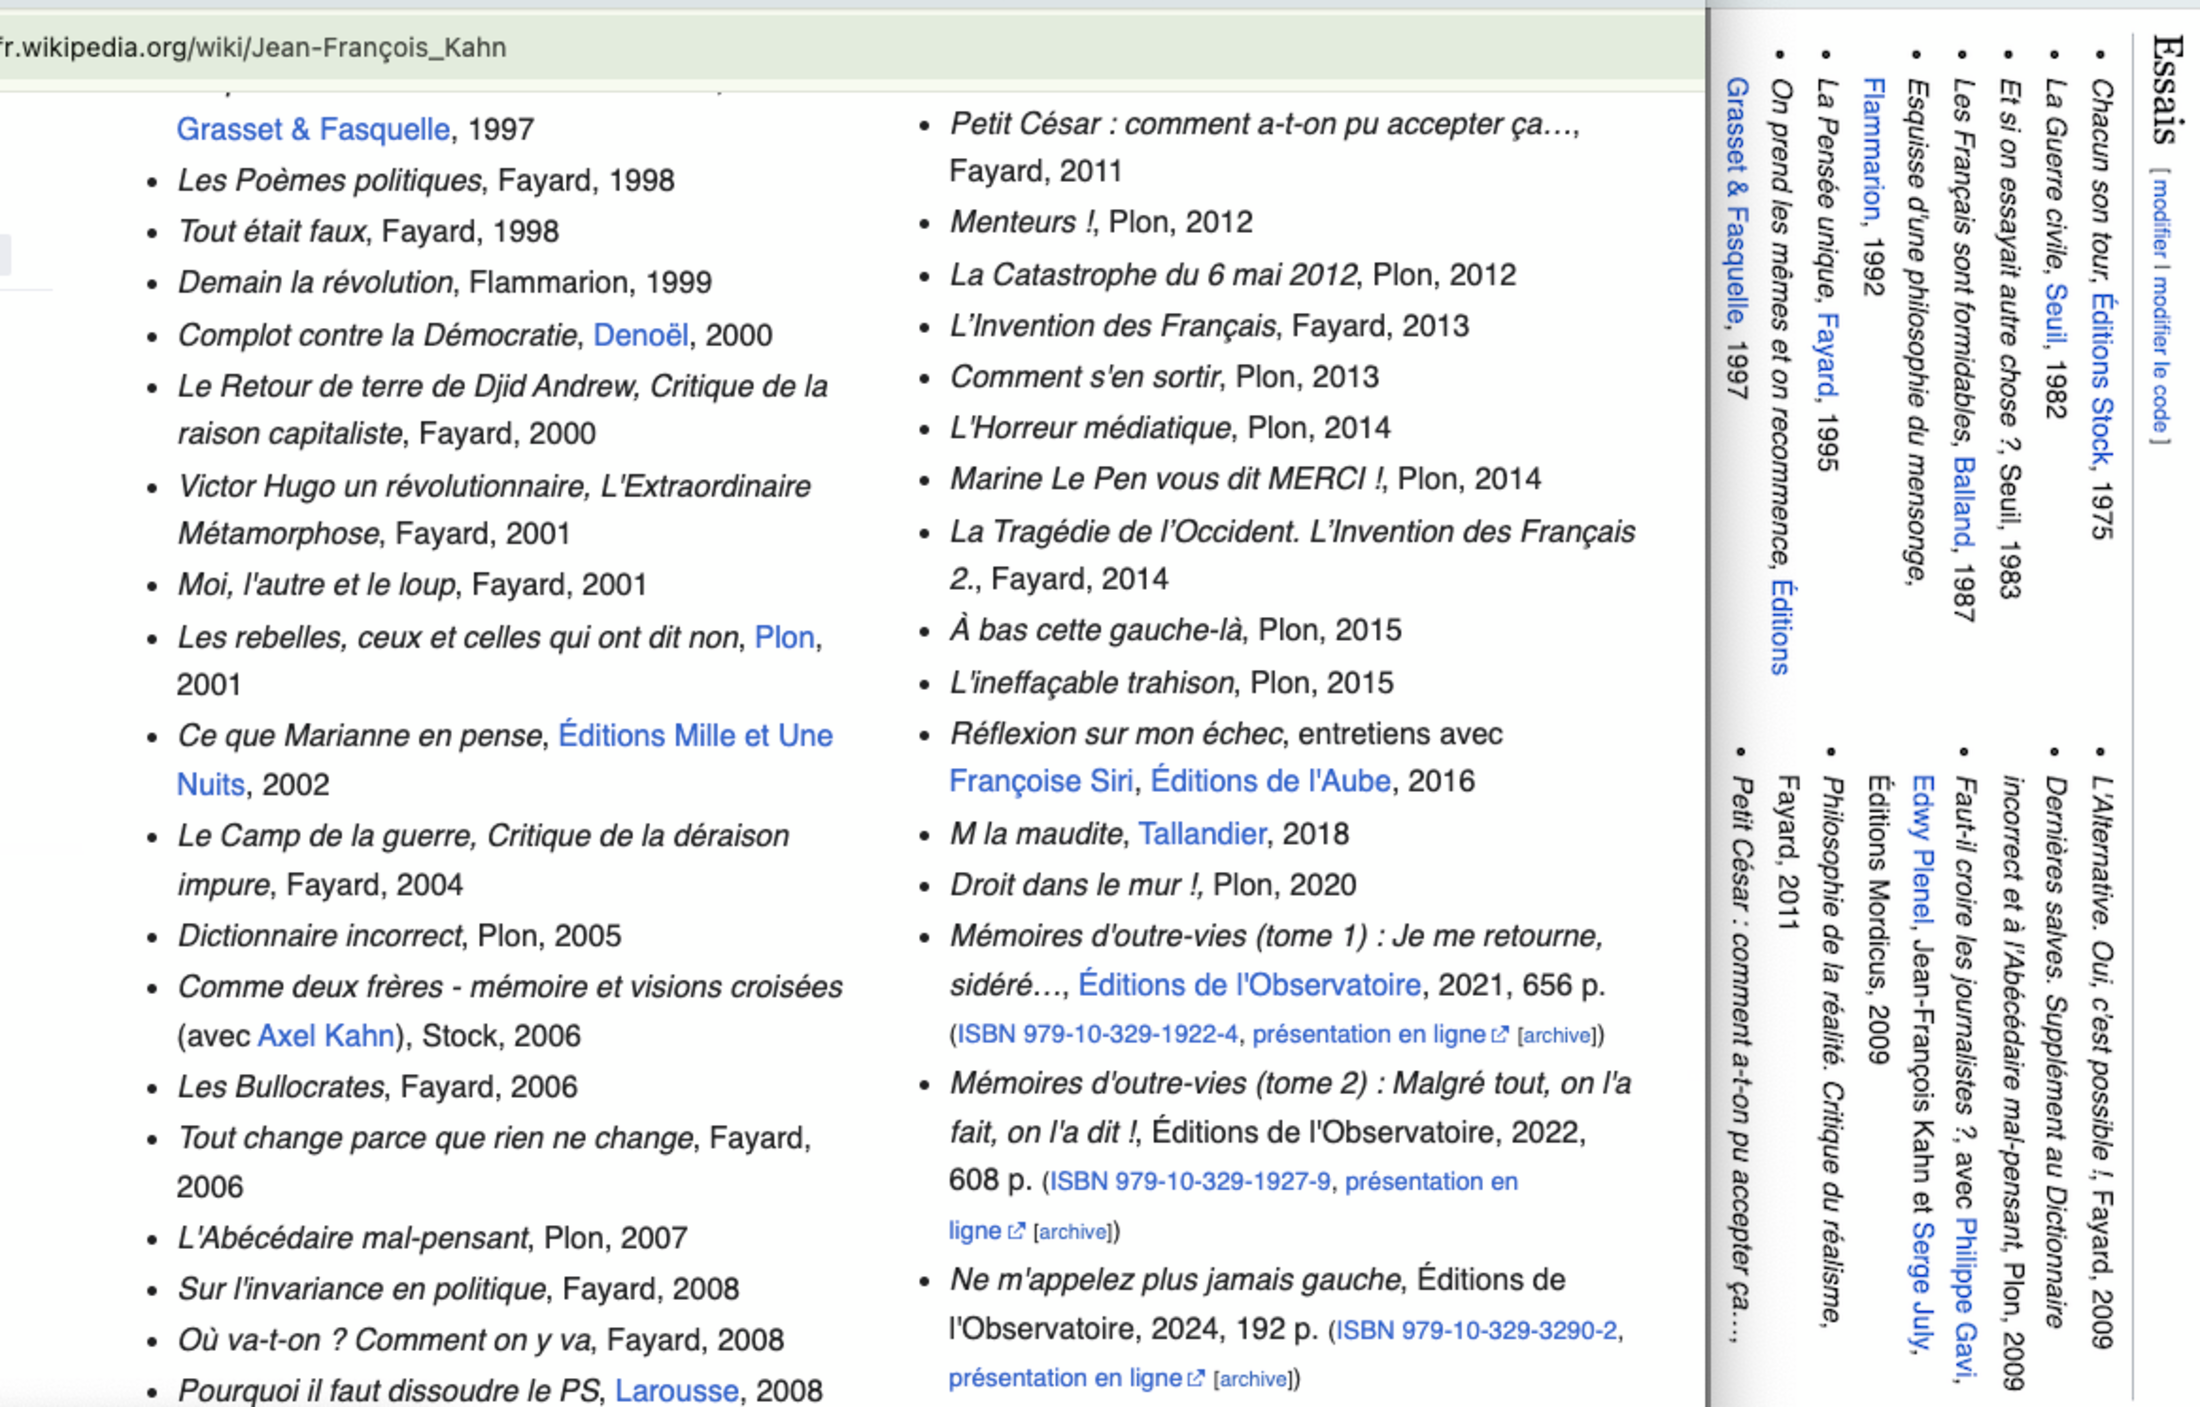The width and height of the screenshot is (2200, 1407).
Task: Visit the Axel Kahn article link
Action: click(325, 1036)
